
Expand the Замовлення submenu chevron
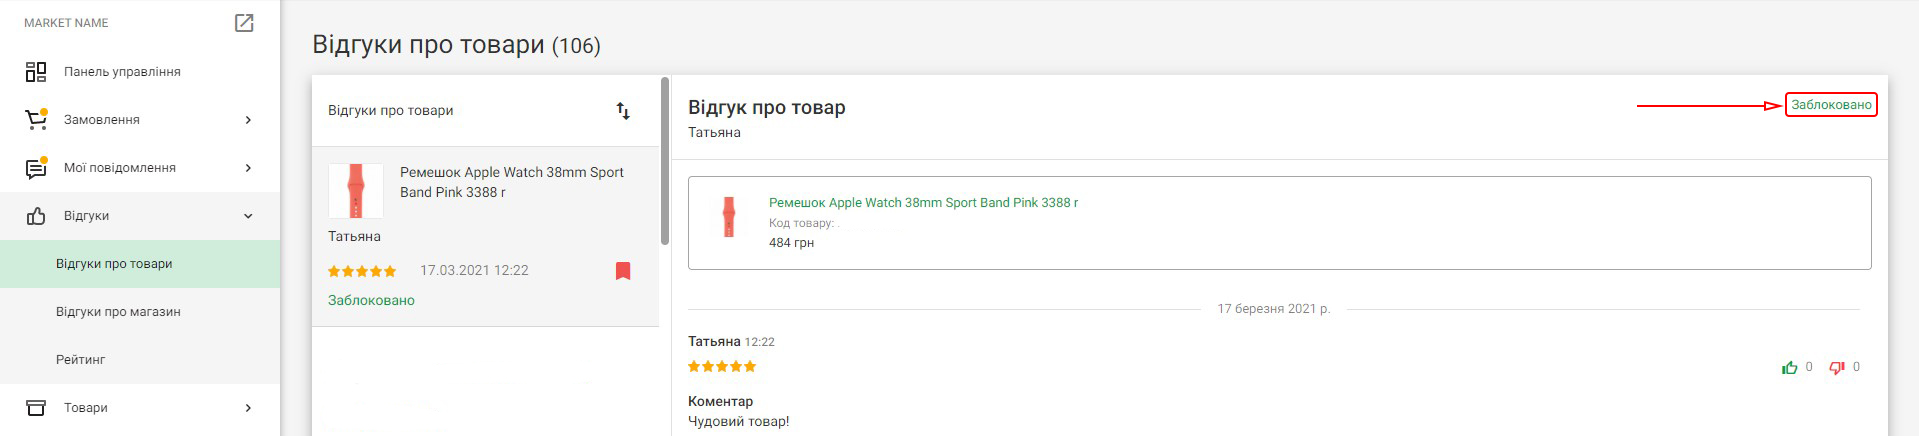tap(248, 120)
